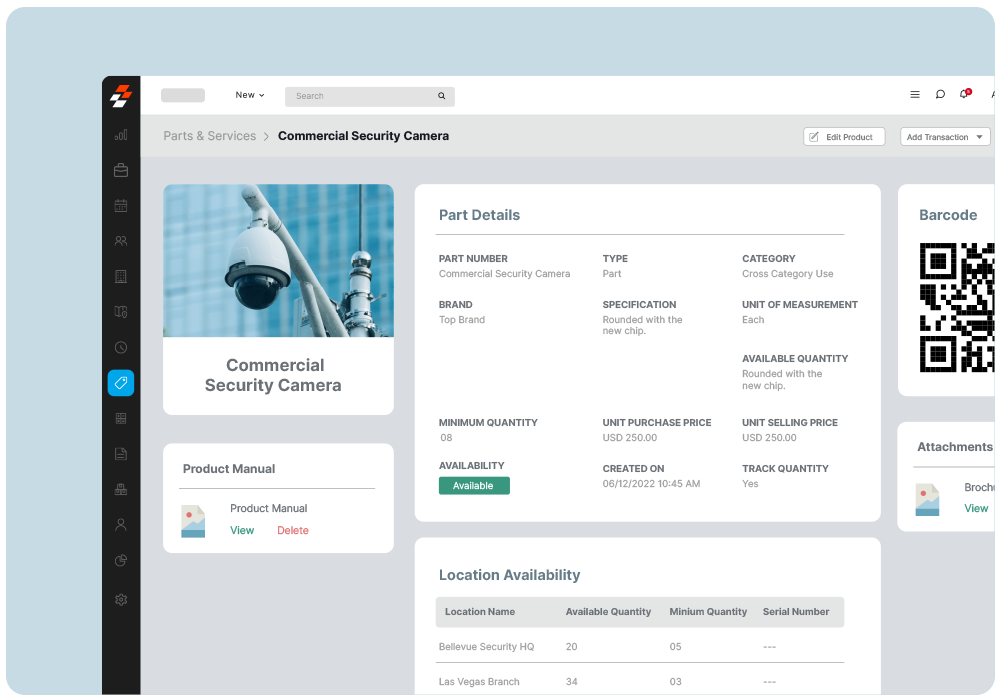Viewport: 1000px width, 700px height.
Task: Click Delete link under Product Manual
Action: click(x=293, y=531)
